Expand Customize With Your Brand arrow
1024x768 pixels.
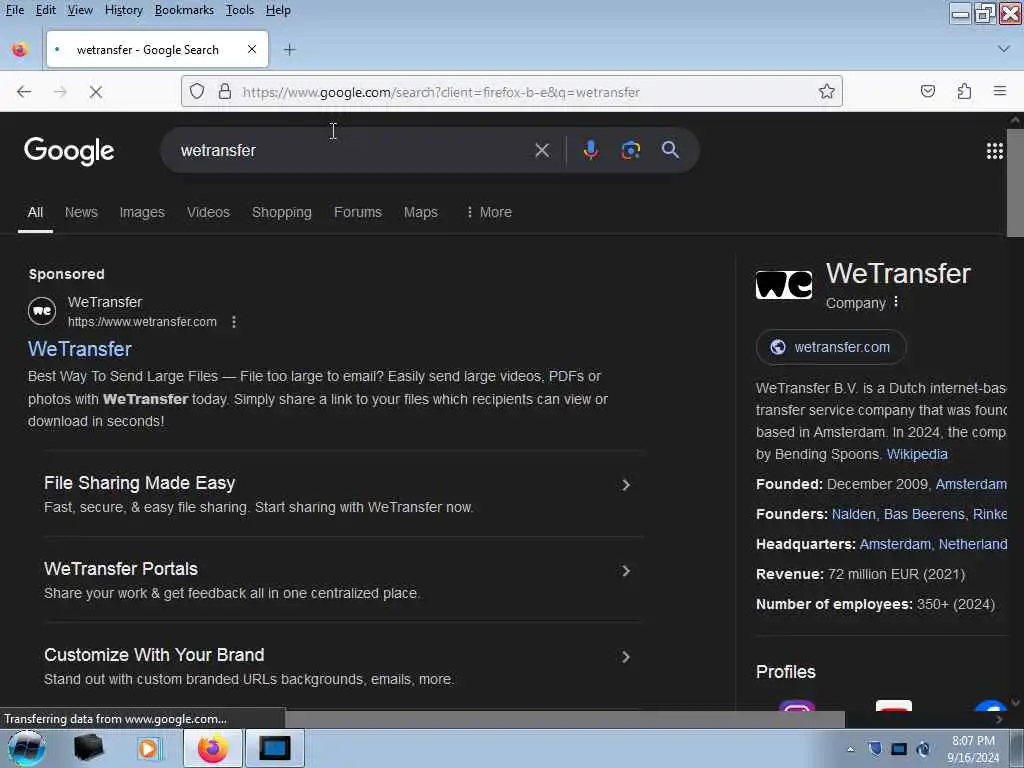point(626,657)
